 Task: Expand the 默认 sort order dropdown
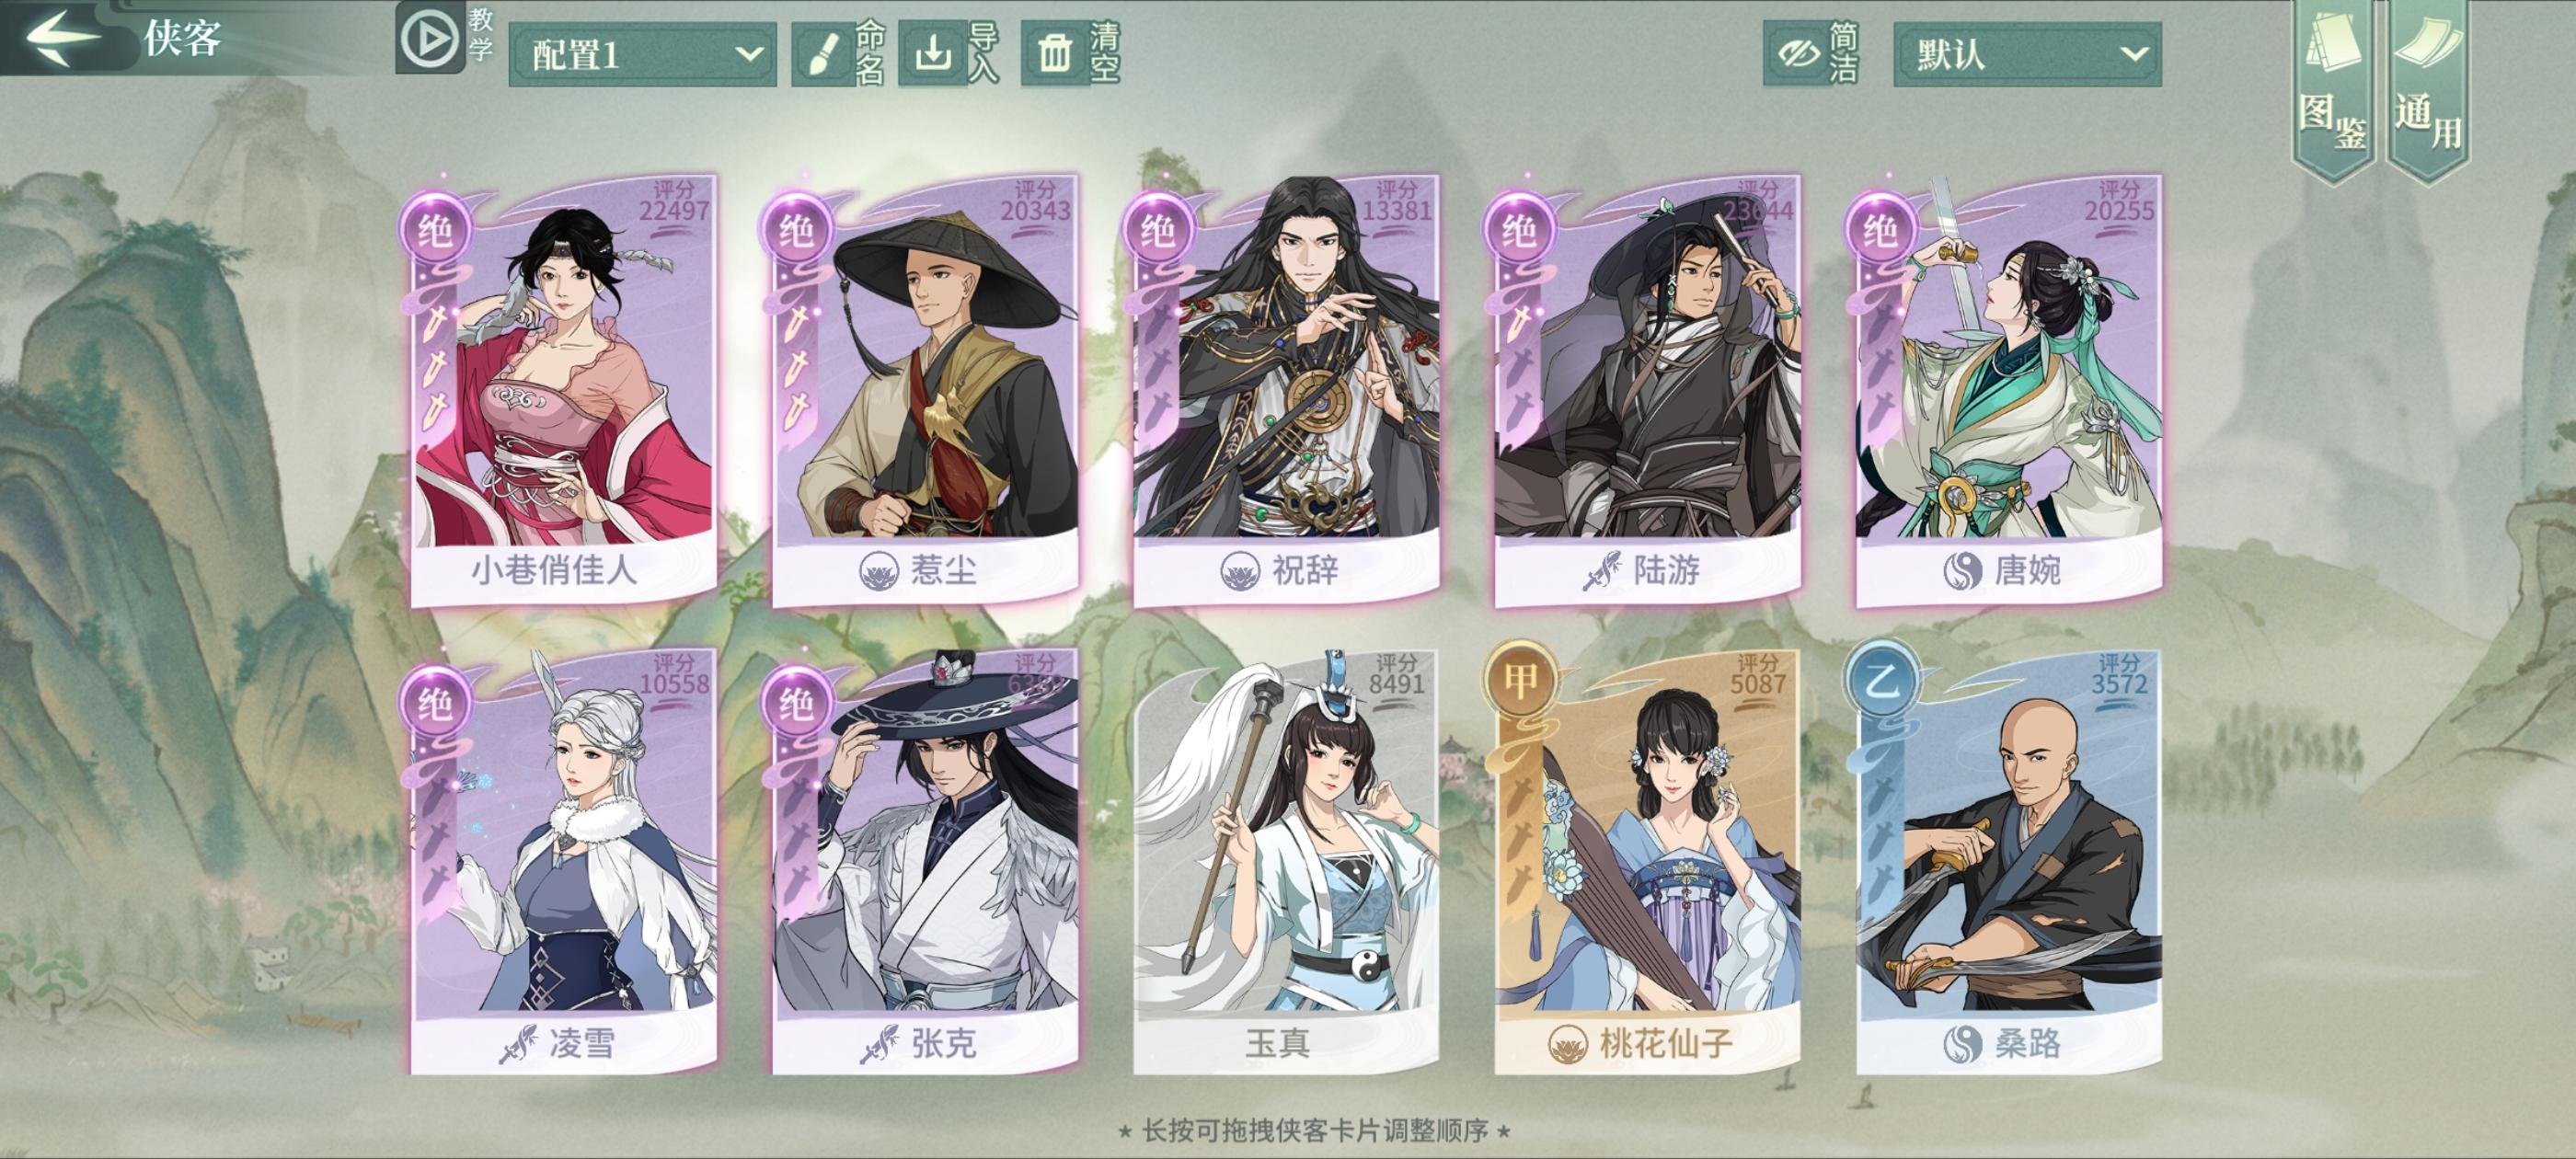(x=2027, y=54)
